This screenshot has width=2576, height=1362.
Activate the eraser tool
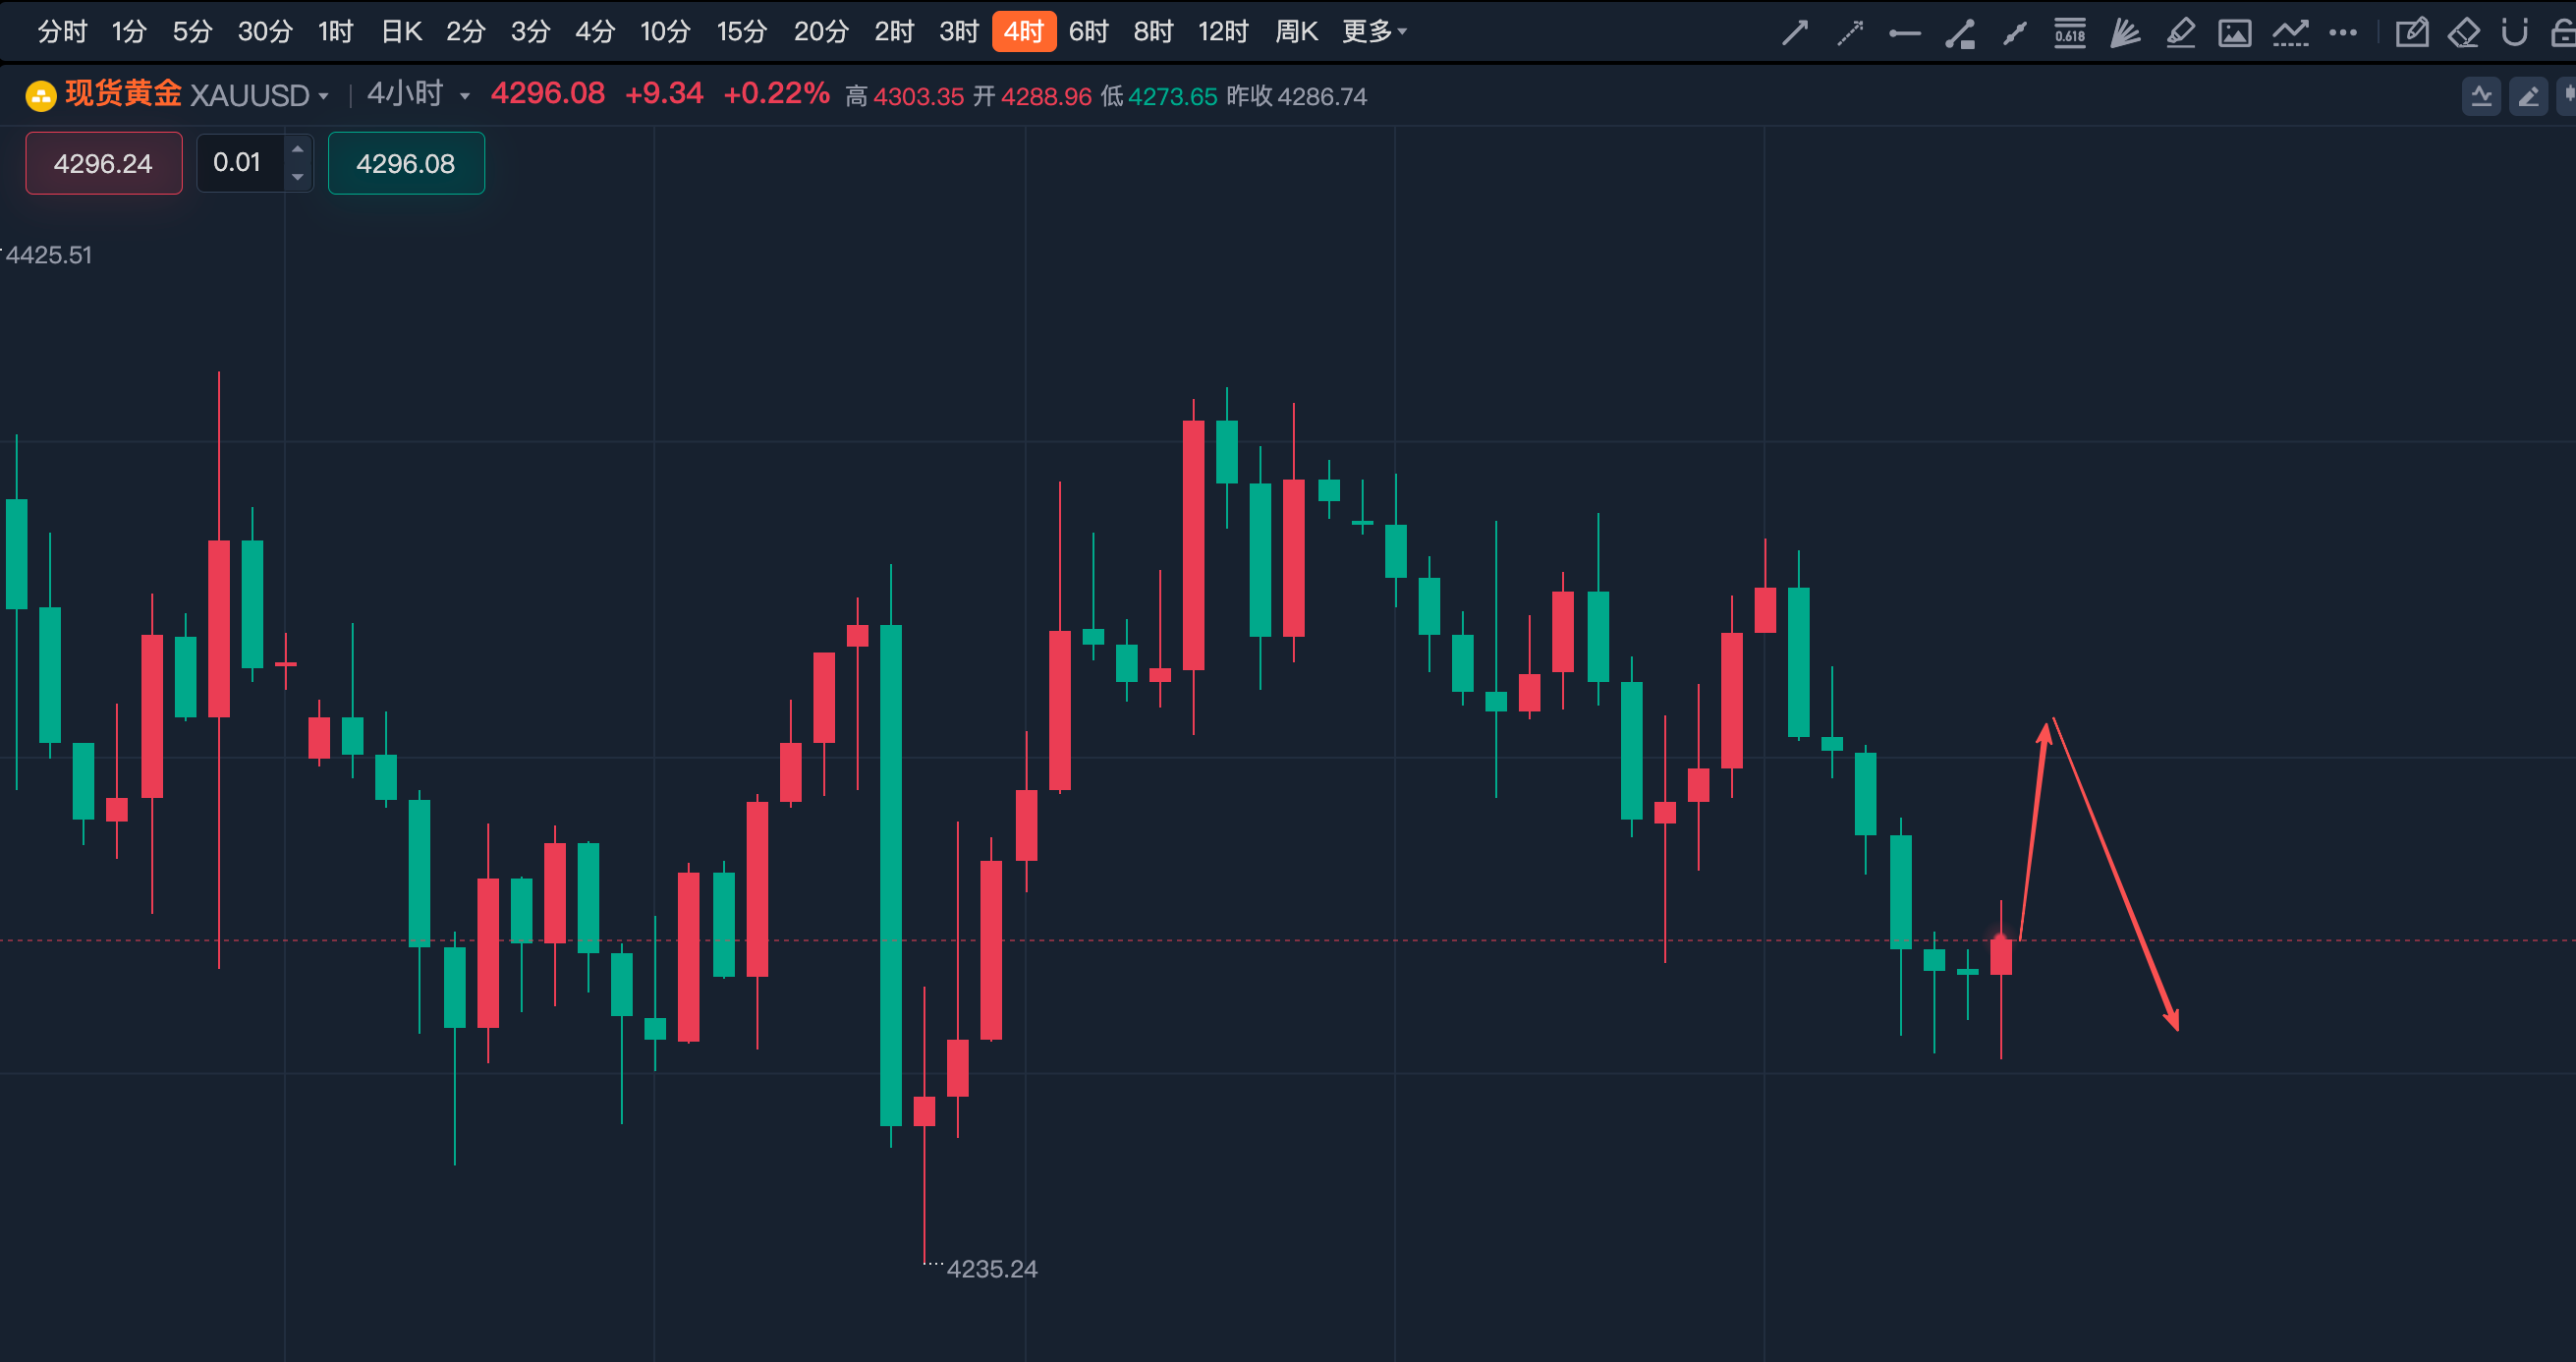pos(2463,33)
